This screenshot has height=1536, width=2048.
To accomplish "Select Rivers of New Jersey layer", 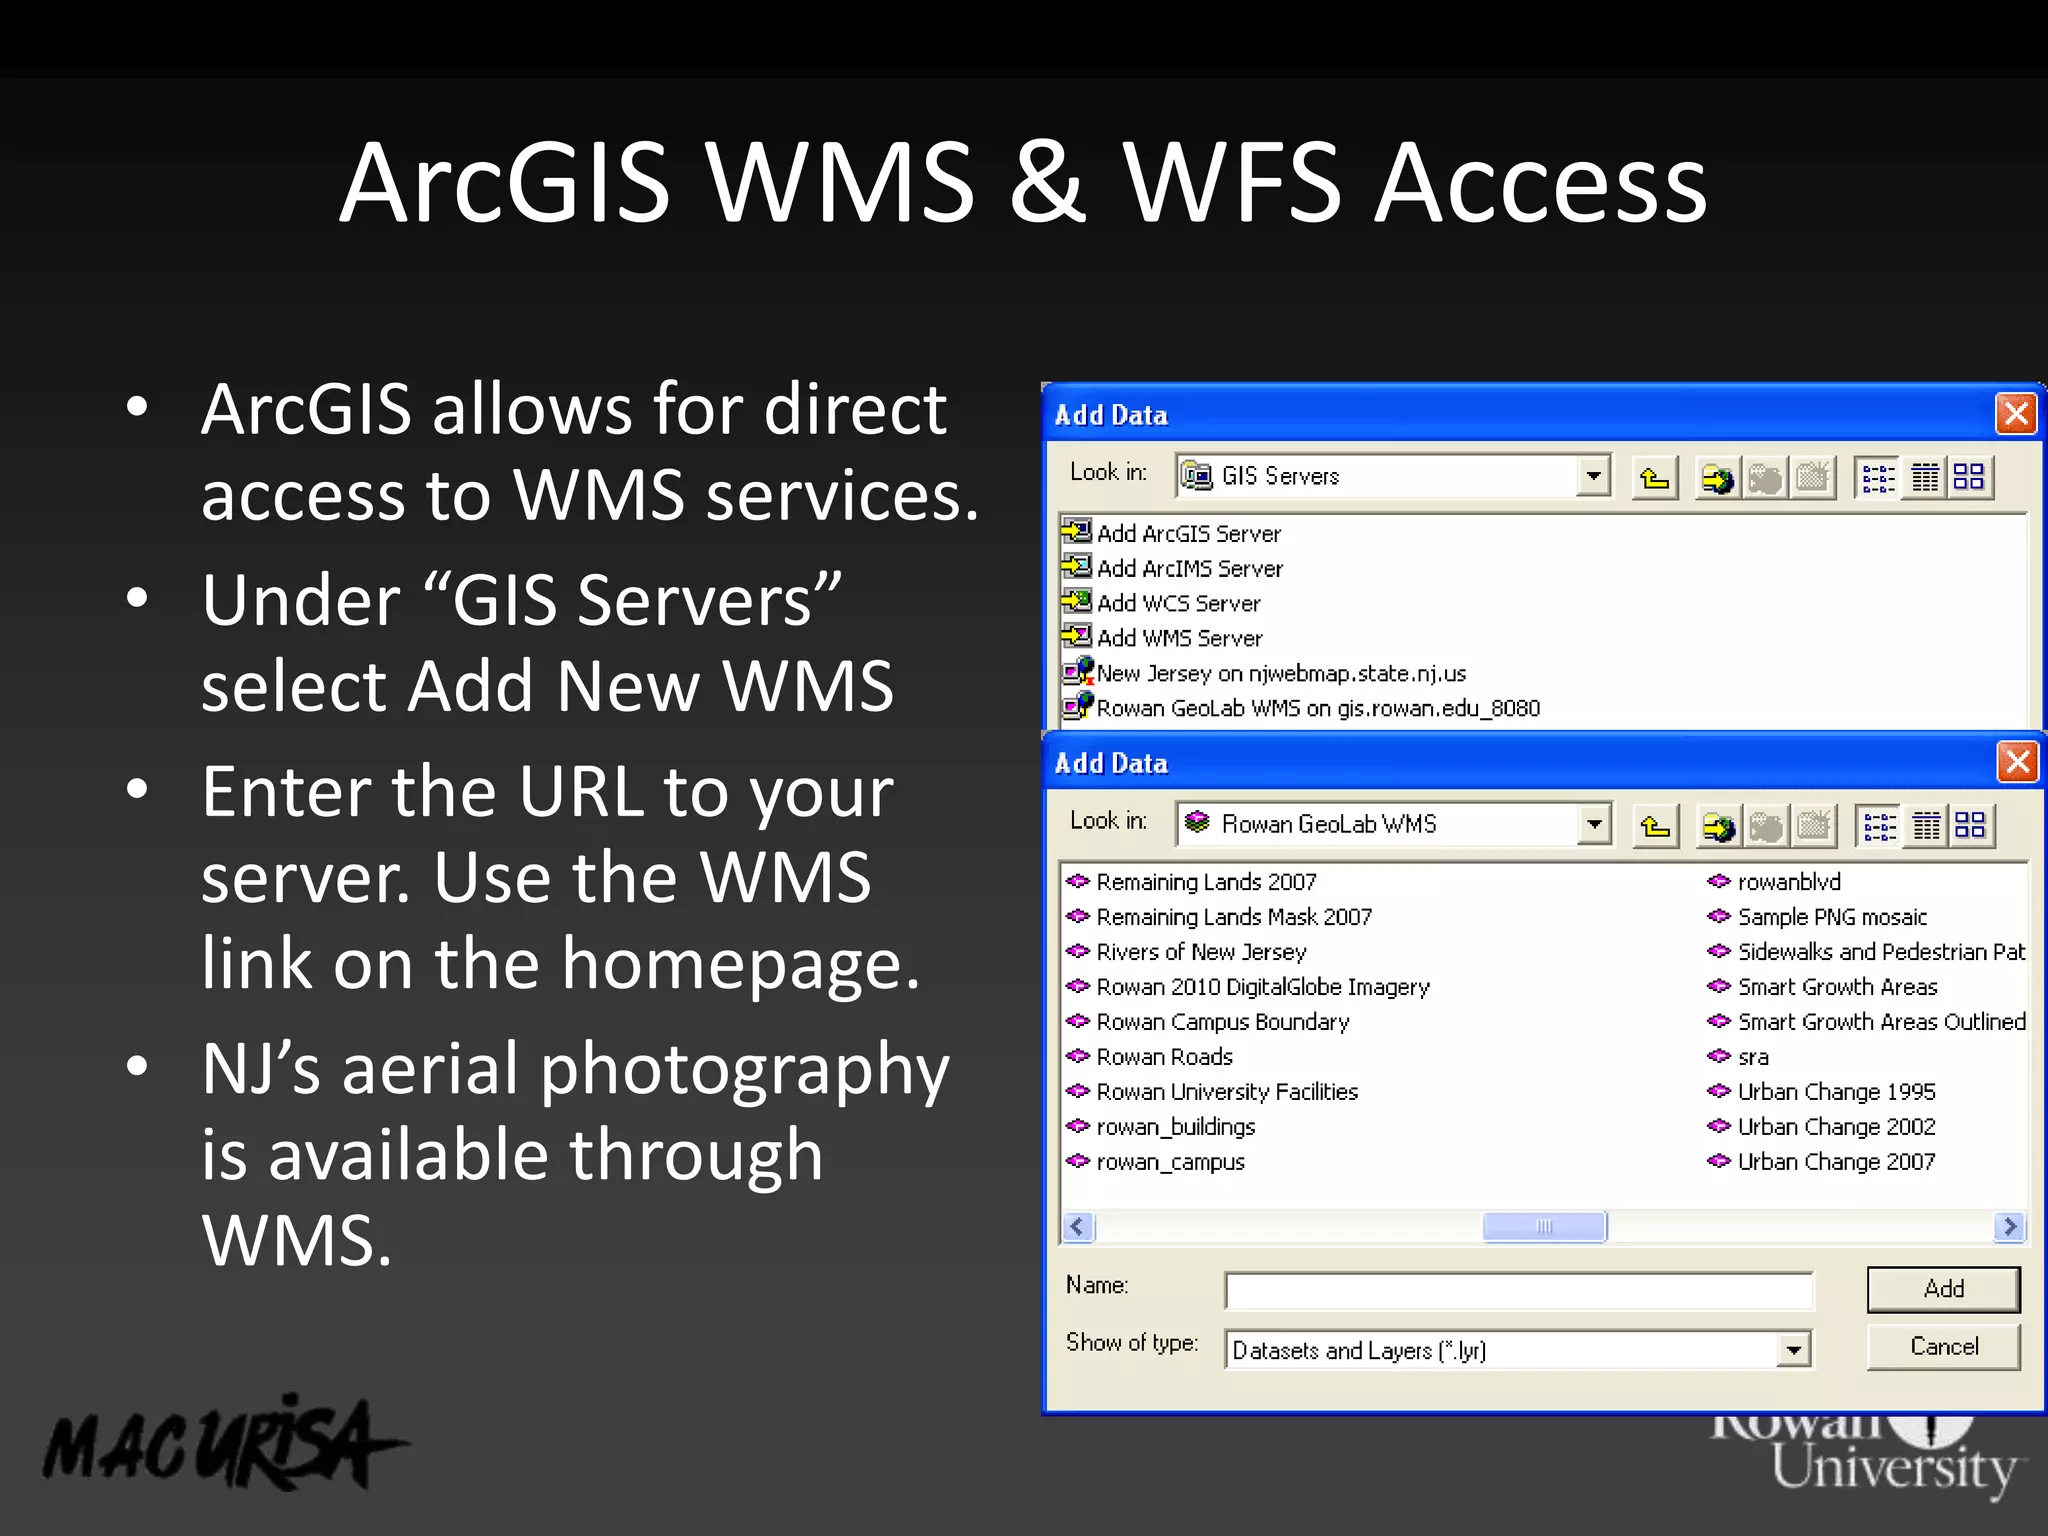I will pos(1186,952).
